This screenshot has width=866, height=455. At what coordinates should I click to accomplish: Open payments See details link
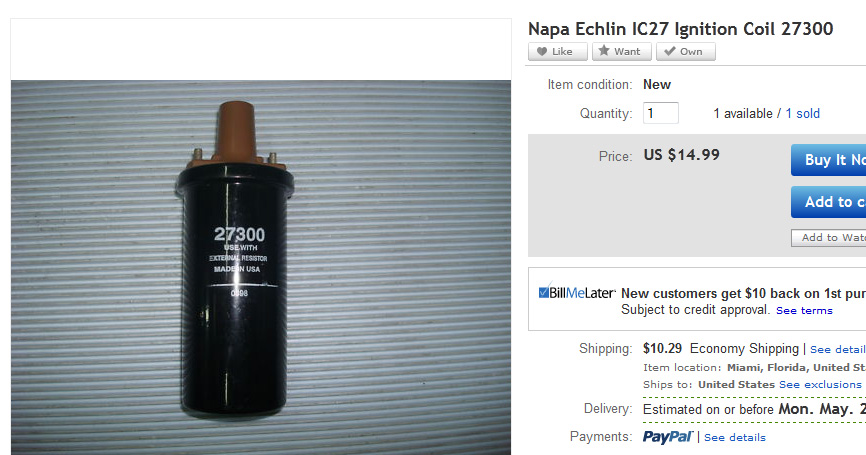735,437
